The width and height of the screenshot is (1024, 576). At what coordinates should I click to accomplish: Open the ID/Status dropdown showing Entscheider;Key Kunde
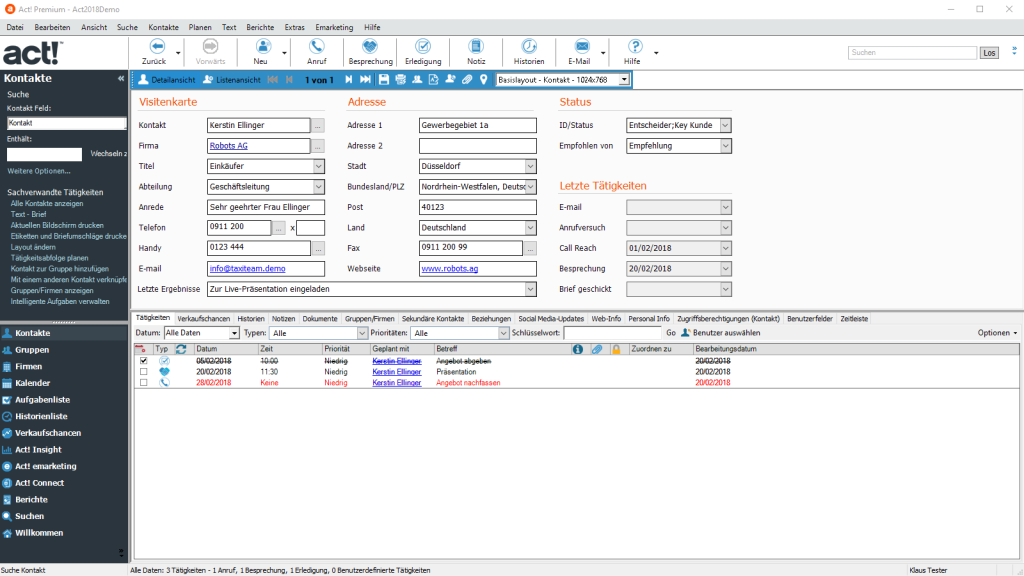[x=726, y=125]
